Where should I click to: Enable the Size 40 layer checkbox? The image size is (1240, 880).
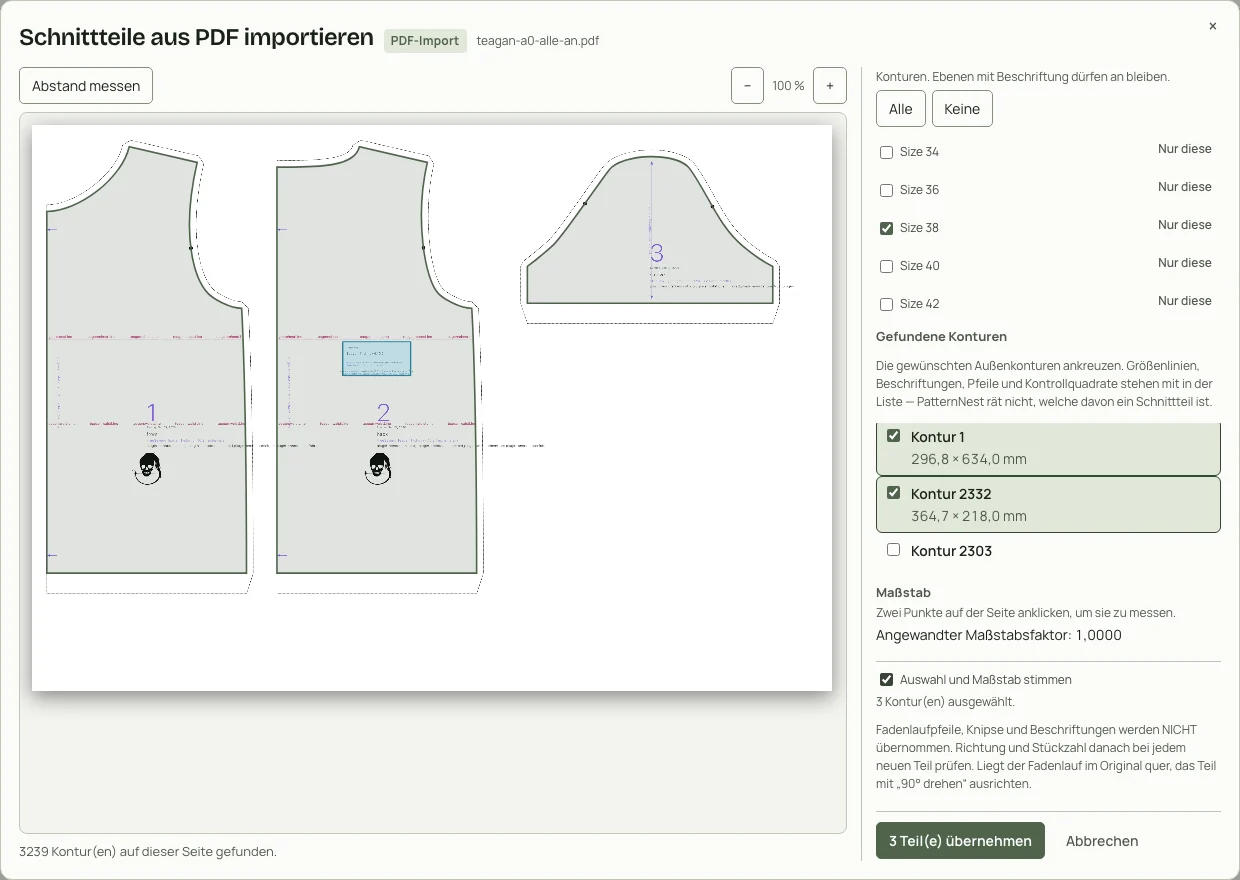(x=886, y=266)
